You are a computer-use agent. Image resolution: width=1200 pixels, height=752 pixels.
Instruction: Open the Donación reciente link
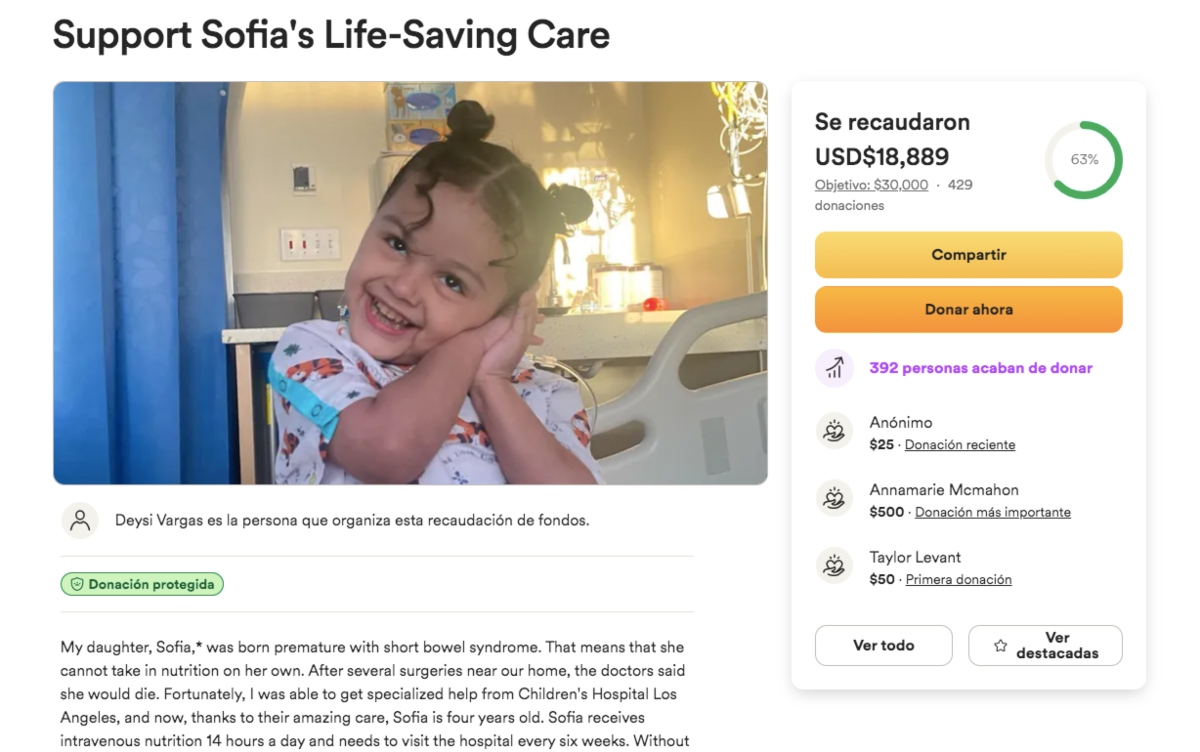point(960,445)
